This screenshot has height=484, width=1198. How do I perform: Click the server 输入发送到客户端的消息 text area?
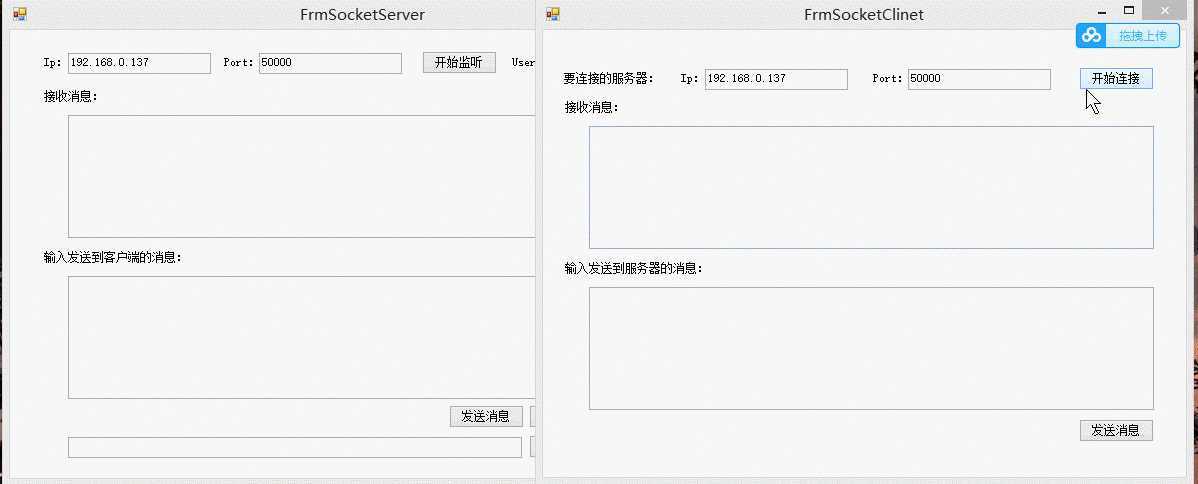pos(302,337)
